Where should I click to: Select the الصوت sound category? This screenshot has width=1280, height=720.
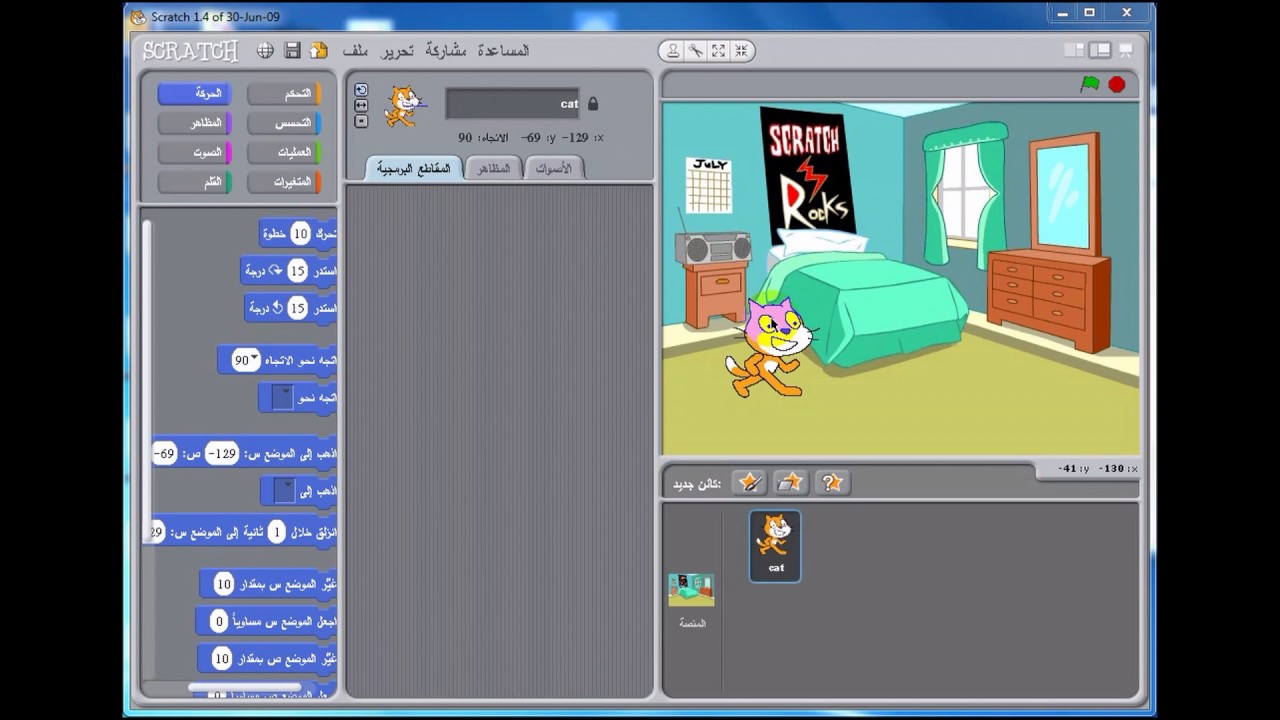coord(194,153)
